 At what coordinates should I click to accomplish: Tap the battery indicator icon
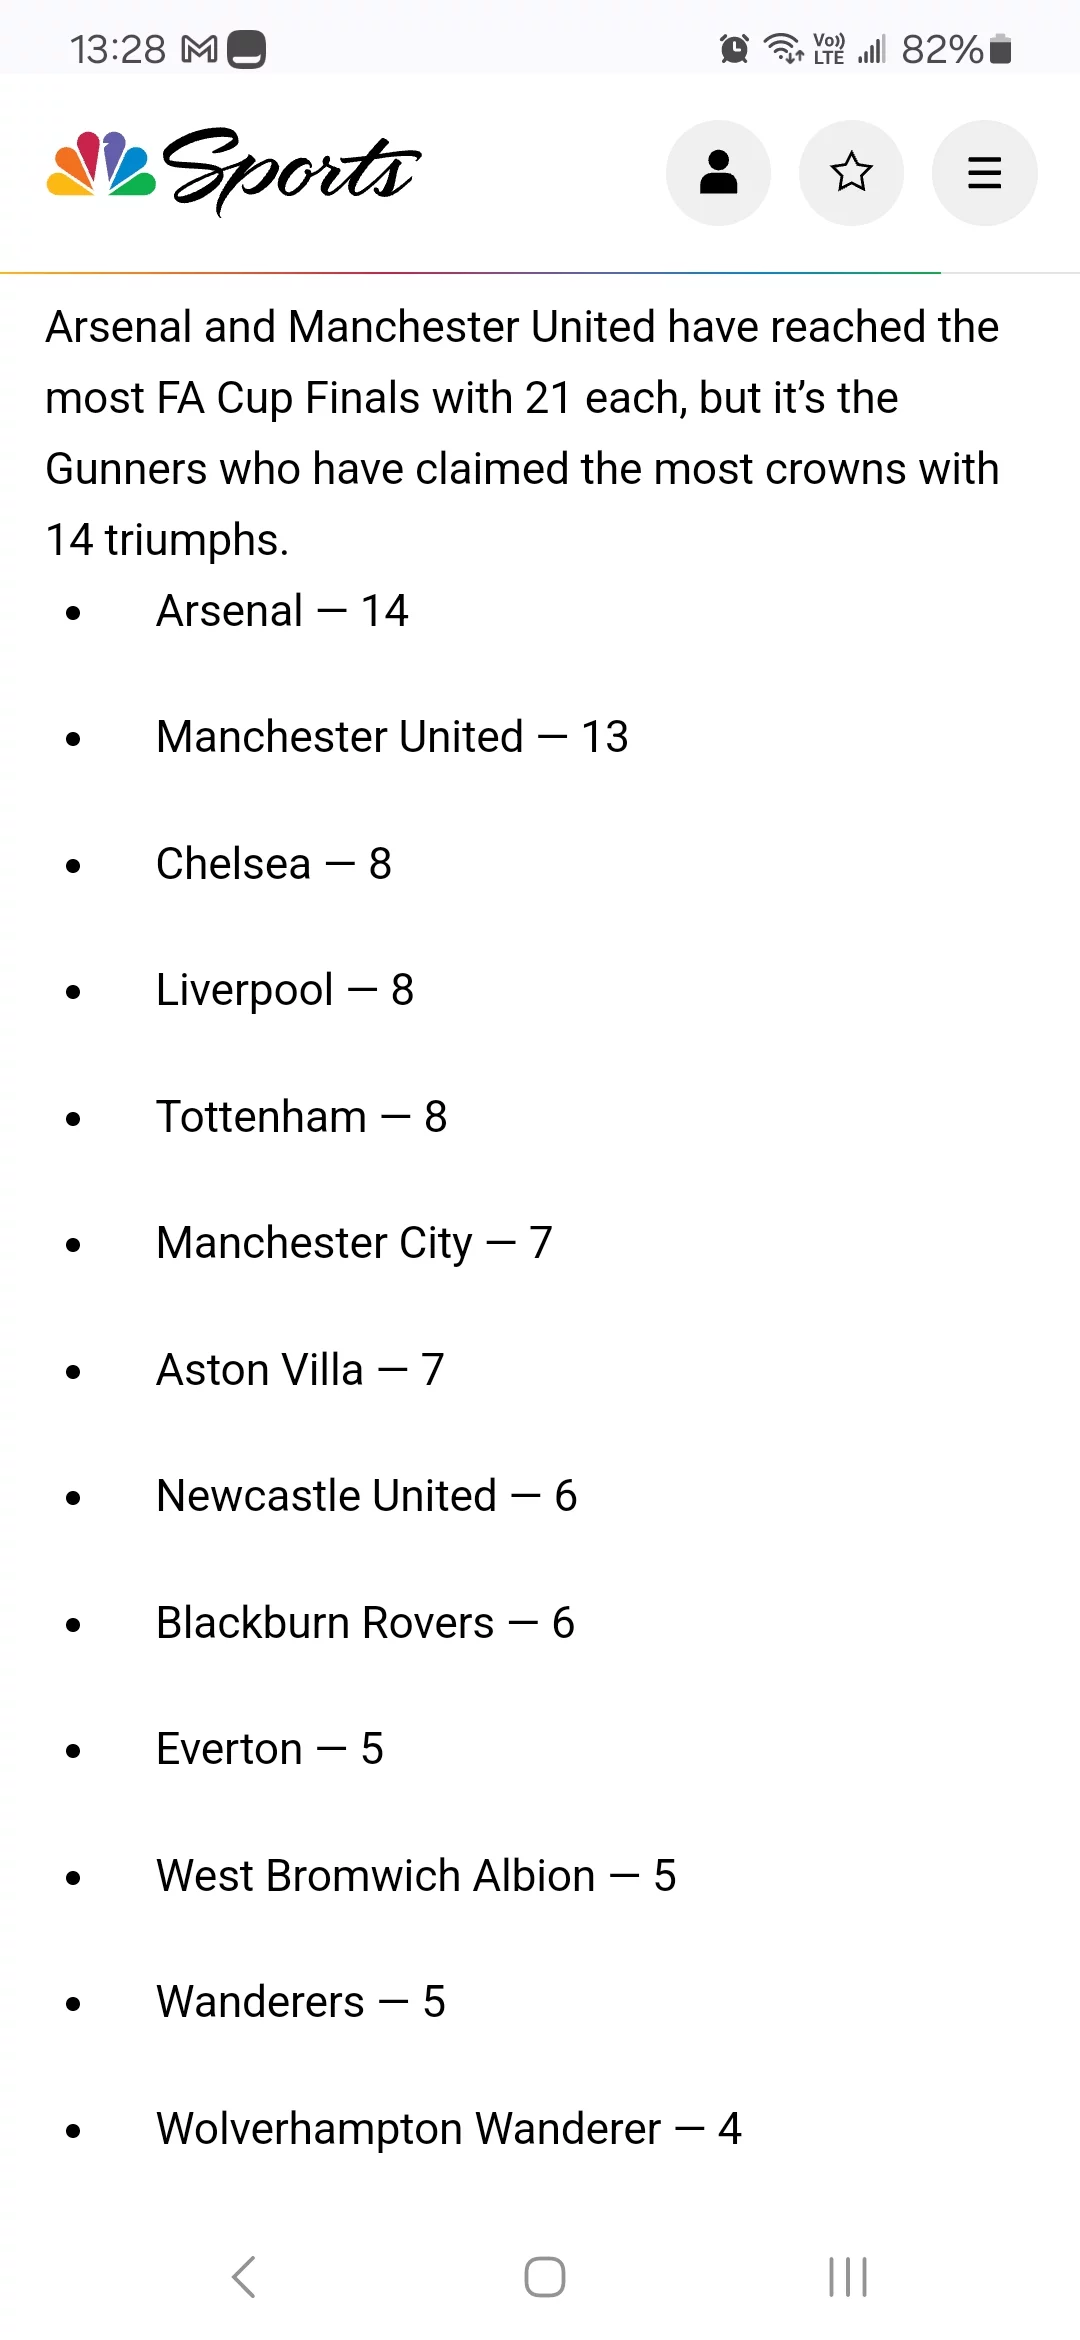click(1000, 48)
